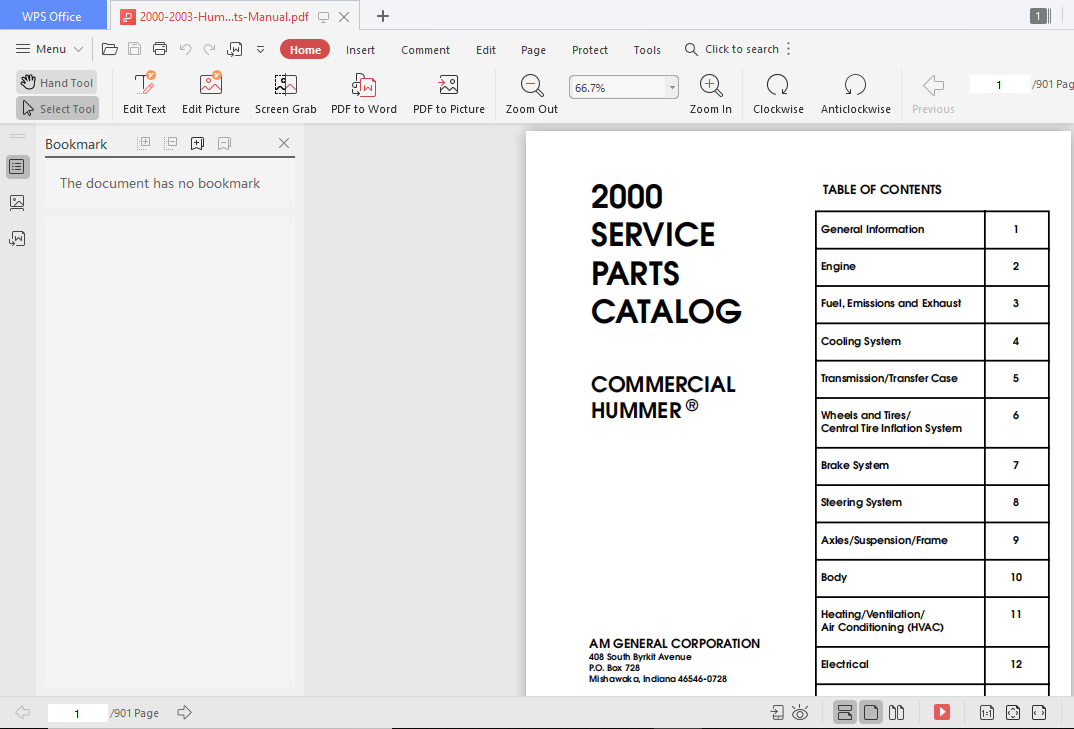Go to previous page arrow in status bar
The image size is (1074, 729).
coord(23,713)
